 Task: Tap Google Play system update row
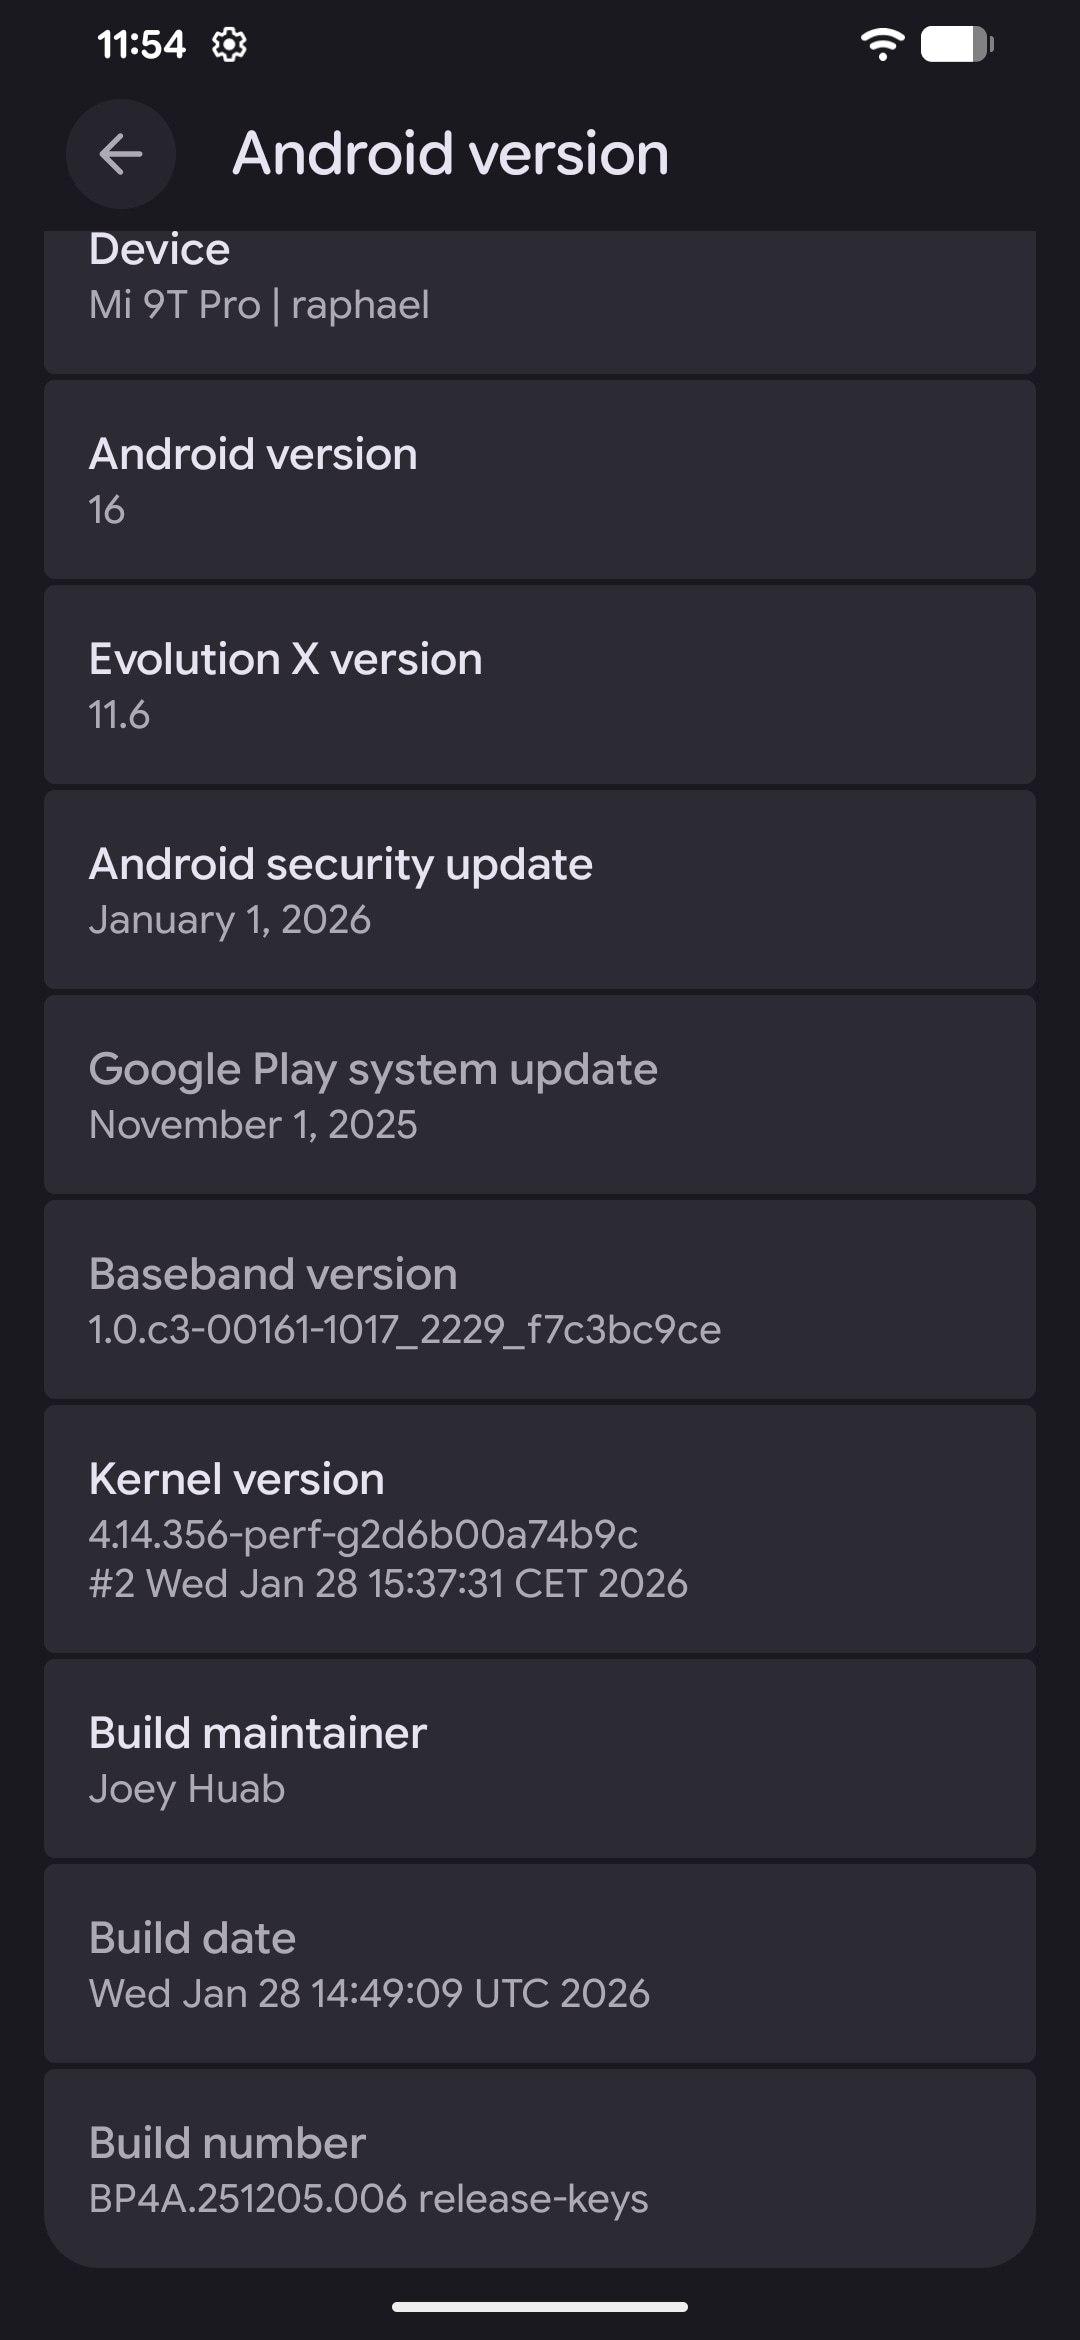540,1095
